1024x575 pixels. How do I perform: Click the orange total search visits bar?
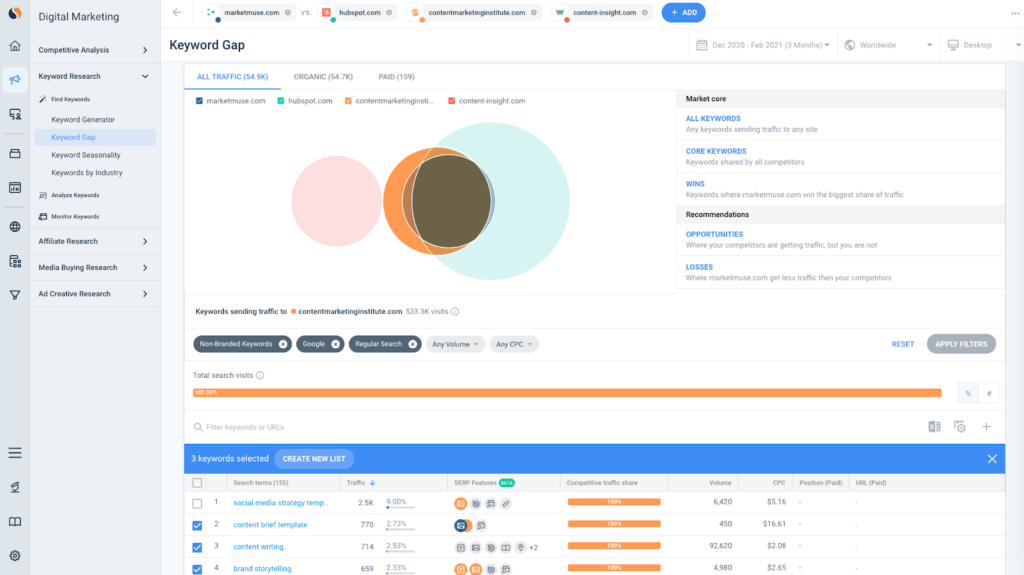[x=567, y=393]
